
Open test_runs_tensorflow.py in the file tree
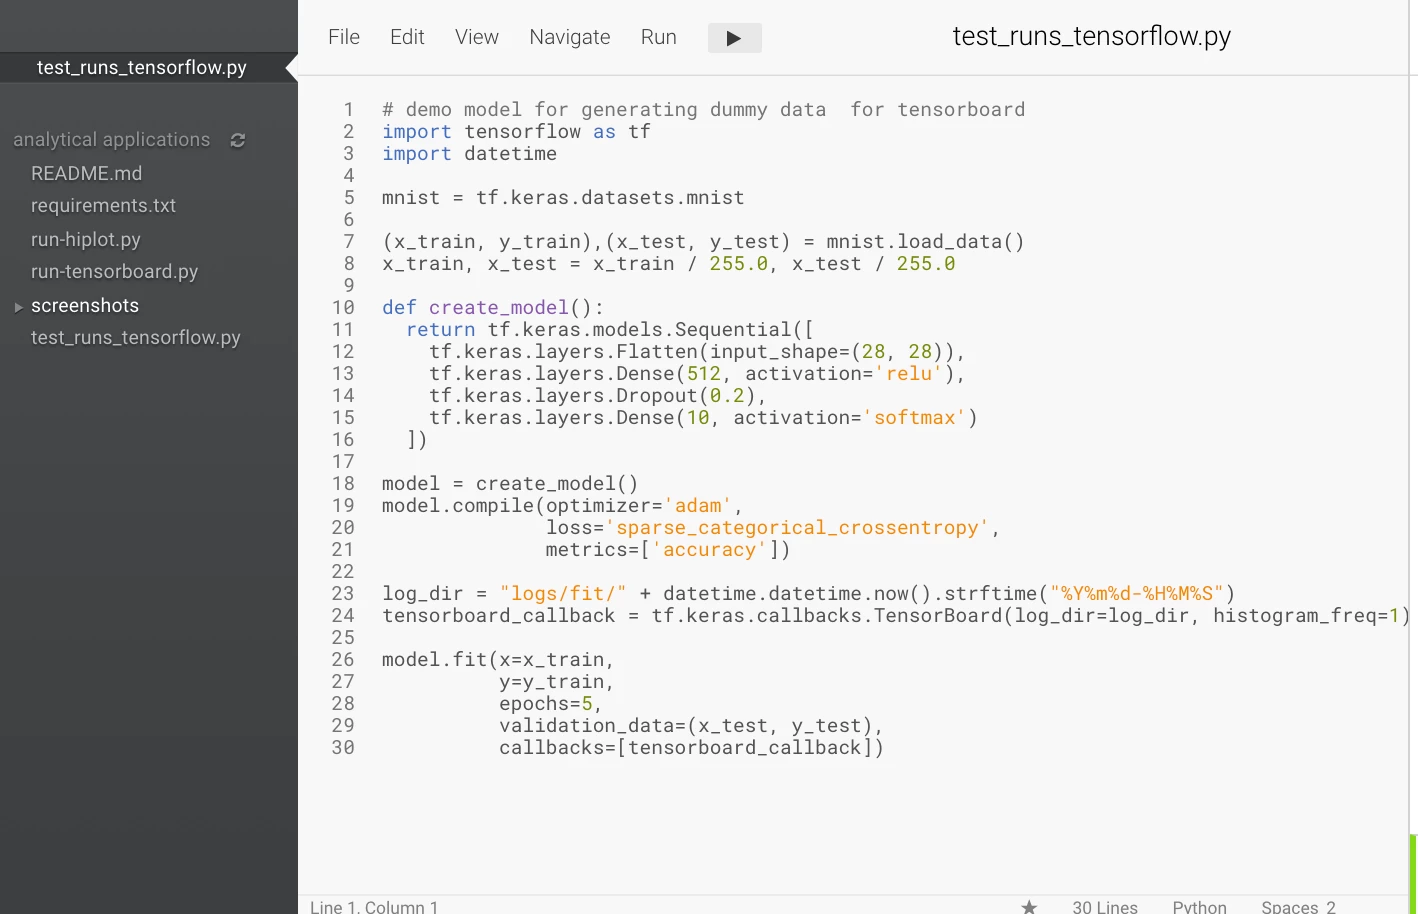tap(136, 338)
